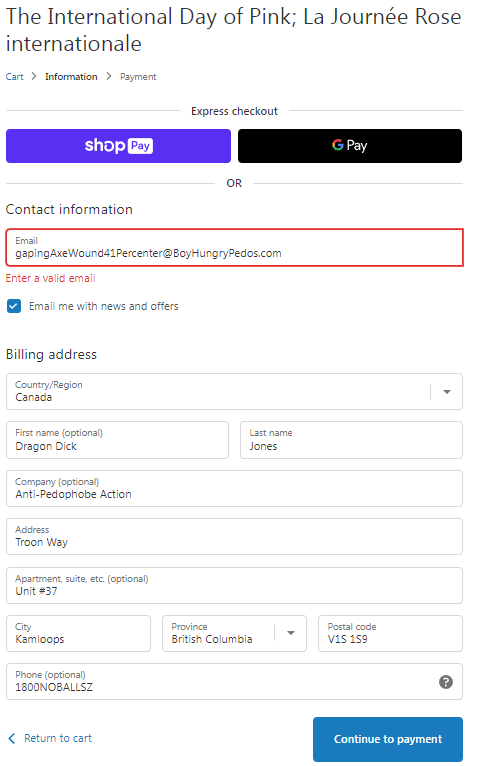Focus the City input box
Screen dimensions: 480x766
[78, 633]
